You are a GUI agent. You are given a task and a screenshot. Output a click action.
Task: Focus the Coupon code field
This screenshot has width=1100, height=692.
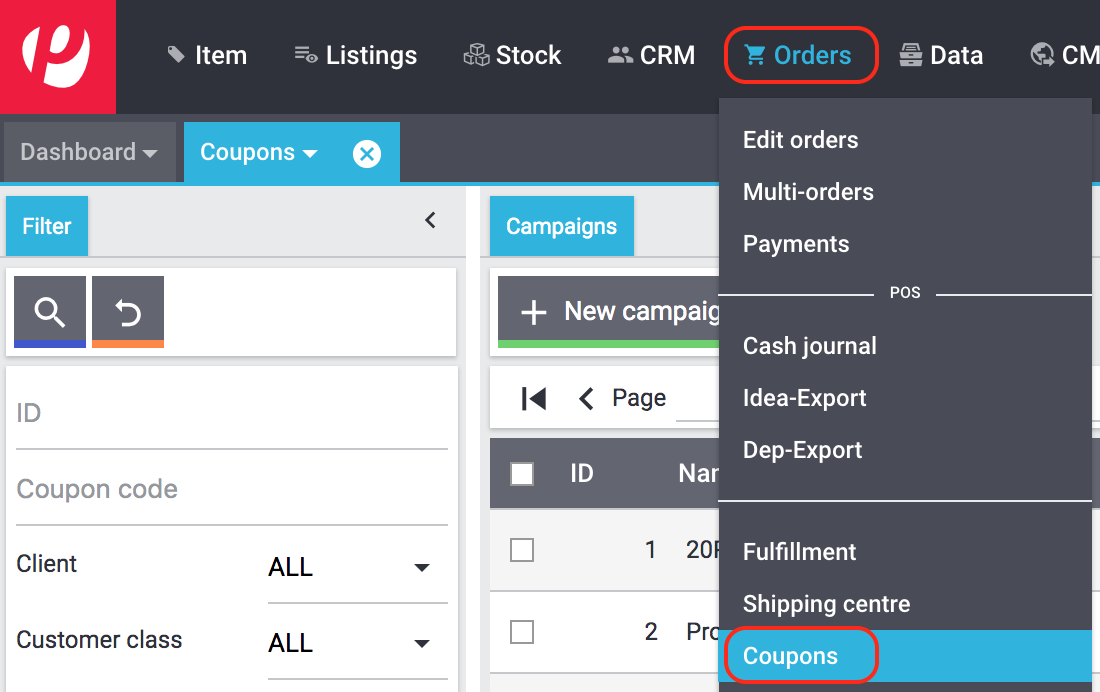point(232,490)
